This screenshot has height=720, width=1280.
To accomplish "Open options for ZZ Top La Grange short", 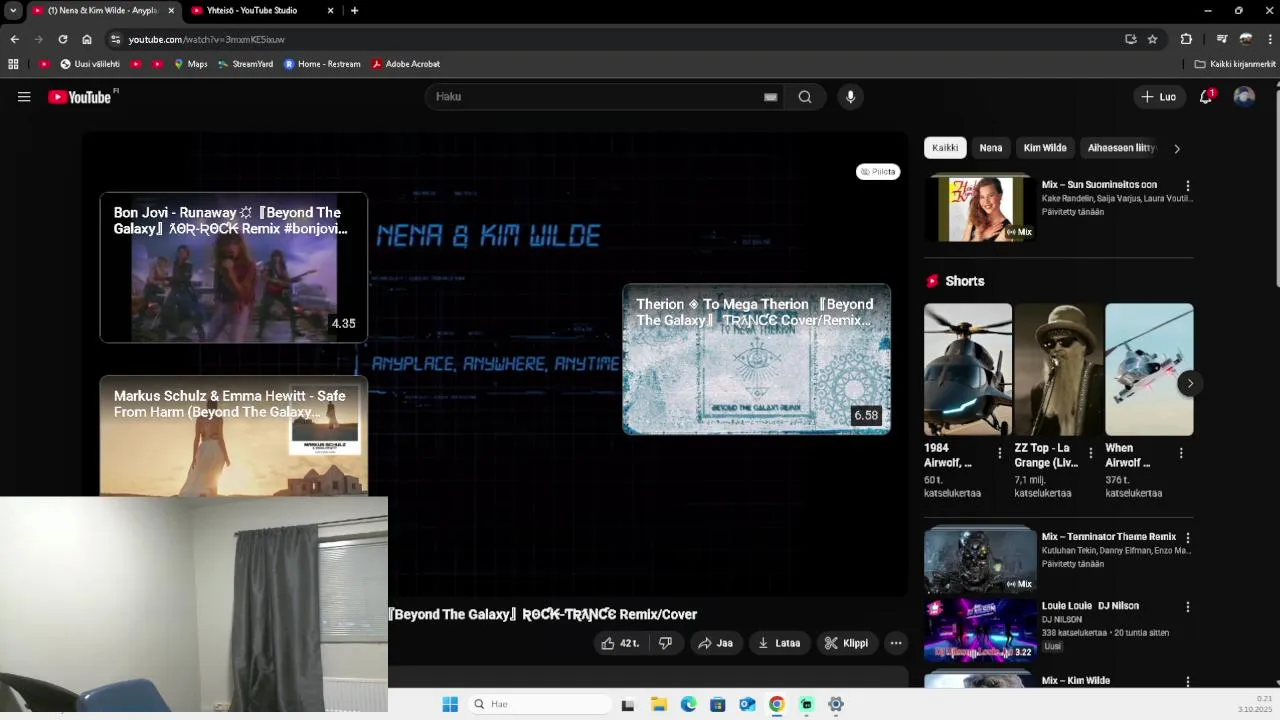I will coord(1090,453).
